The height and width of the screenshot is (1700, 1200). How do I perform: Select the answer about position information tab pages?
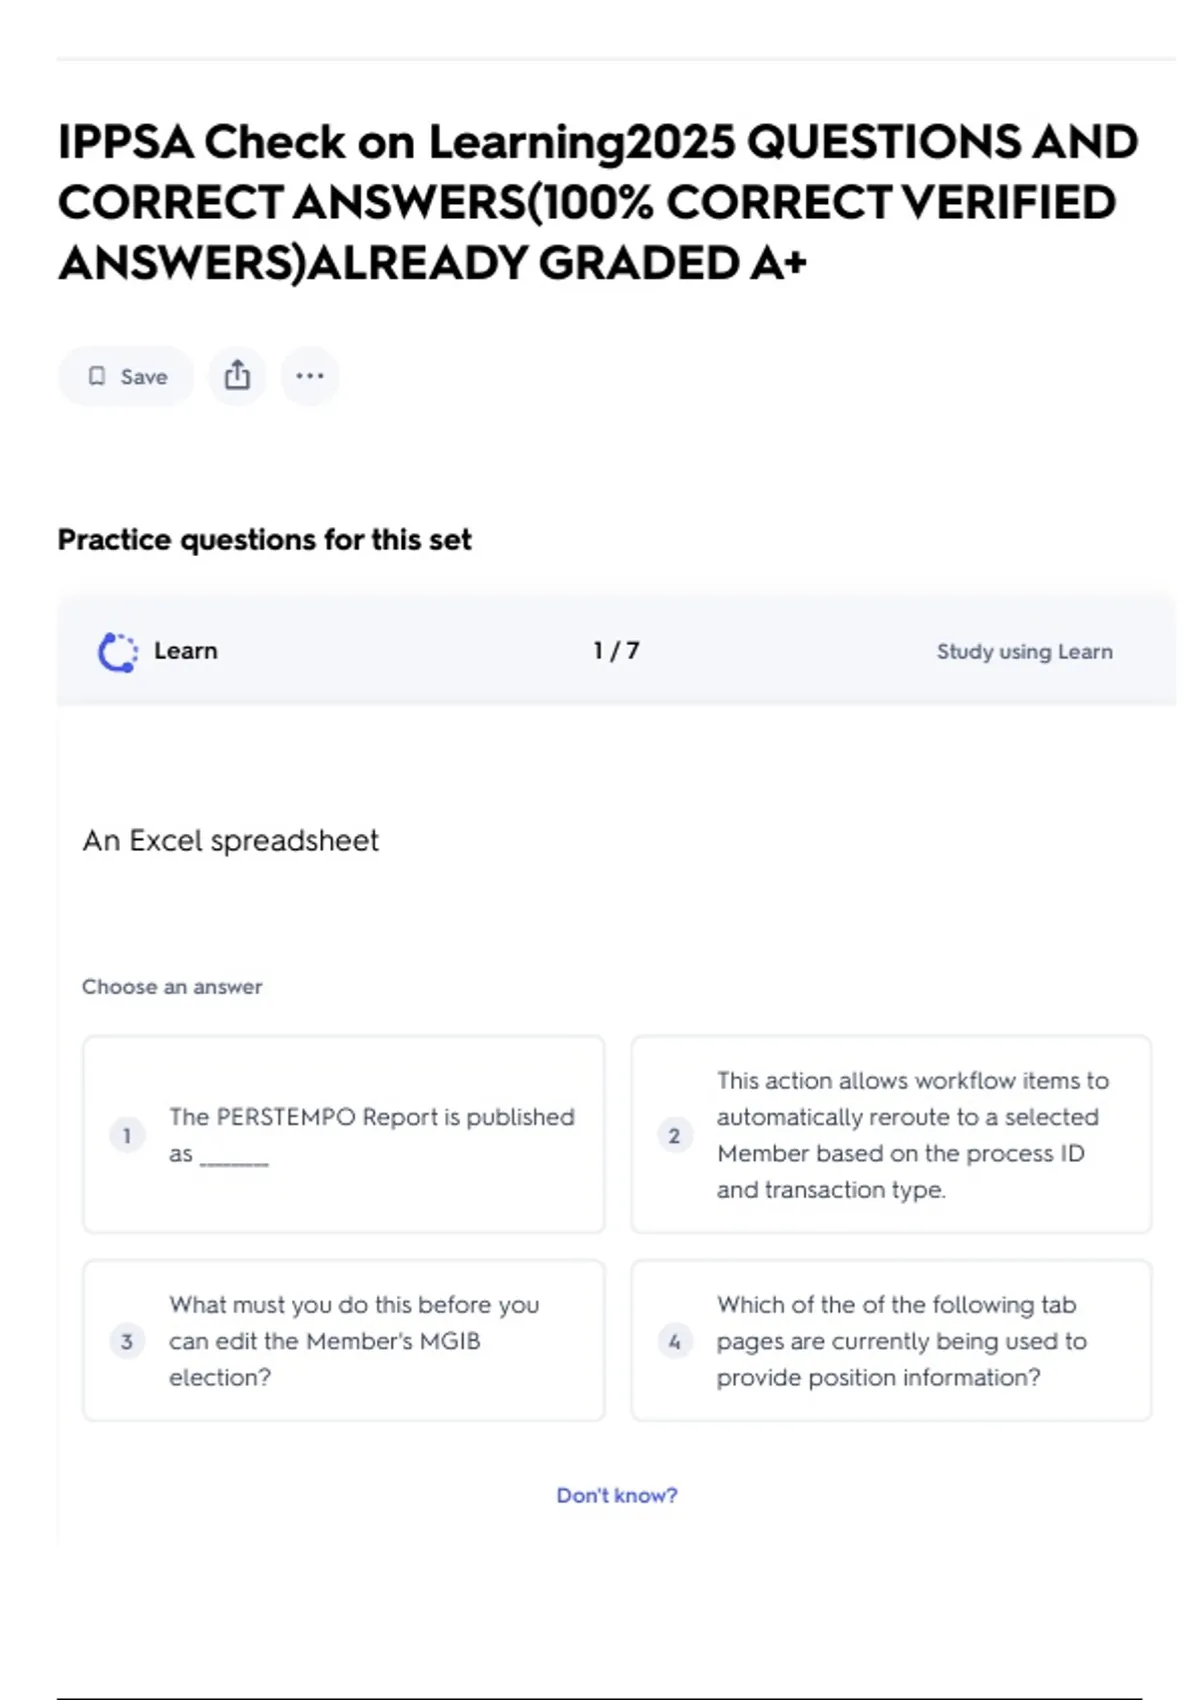[900, 1340]
